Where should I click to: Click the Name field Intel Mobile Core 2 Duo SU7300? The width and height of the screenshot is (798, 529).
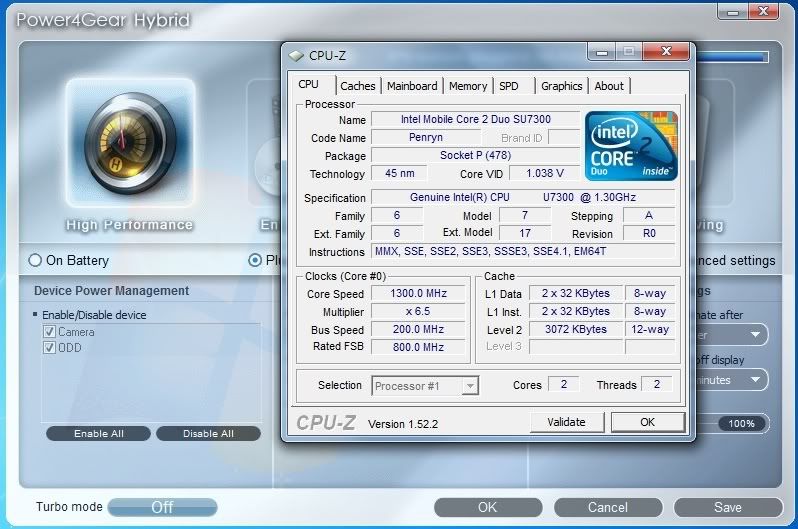[476, 119]
